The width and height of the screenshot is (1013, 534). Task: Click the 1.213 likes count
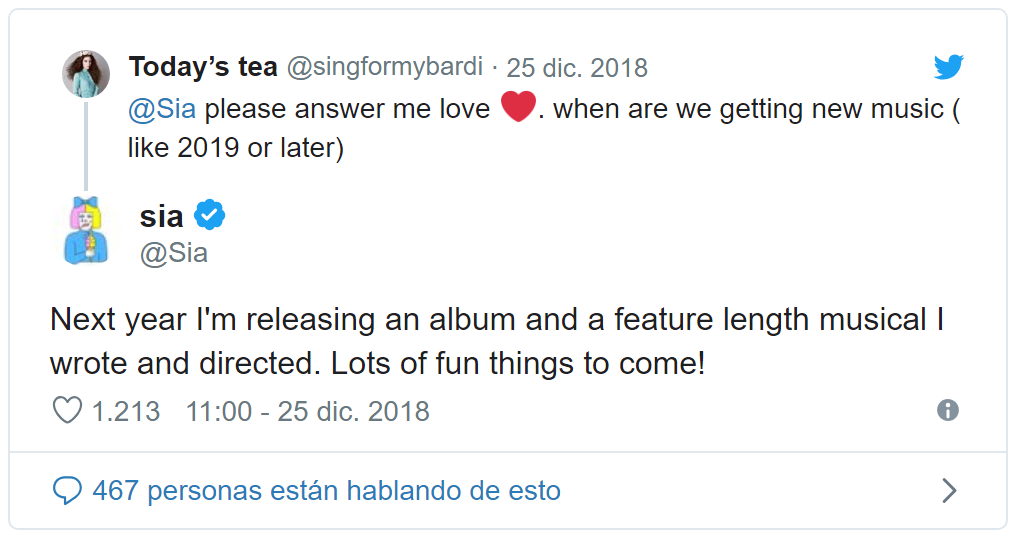pos(126,411)
